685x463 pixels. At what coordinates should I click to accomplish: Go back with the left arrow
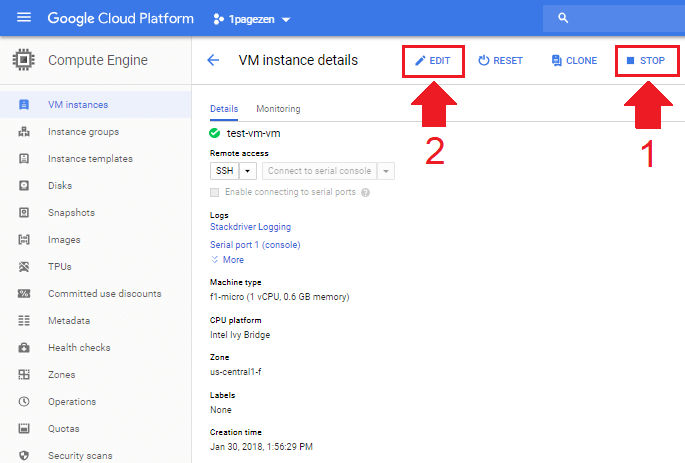[x=213, y=60]
